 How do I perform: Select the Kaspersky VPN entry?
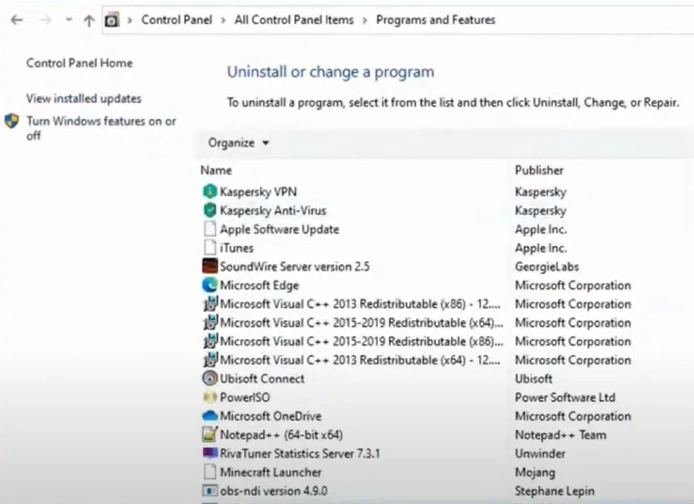click(258, 192)
